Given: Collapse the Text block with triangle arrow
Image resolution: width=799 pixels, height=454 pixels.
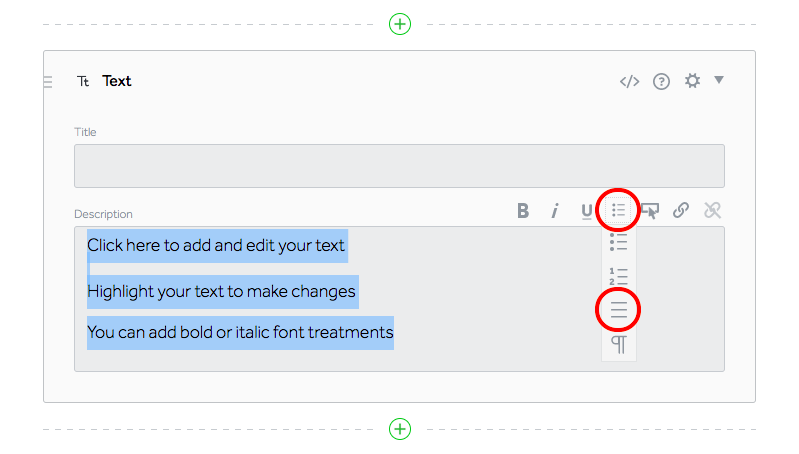Looking at the screenshot, I should coord(719,79).
